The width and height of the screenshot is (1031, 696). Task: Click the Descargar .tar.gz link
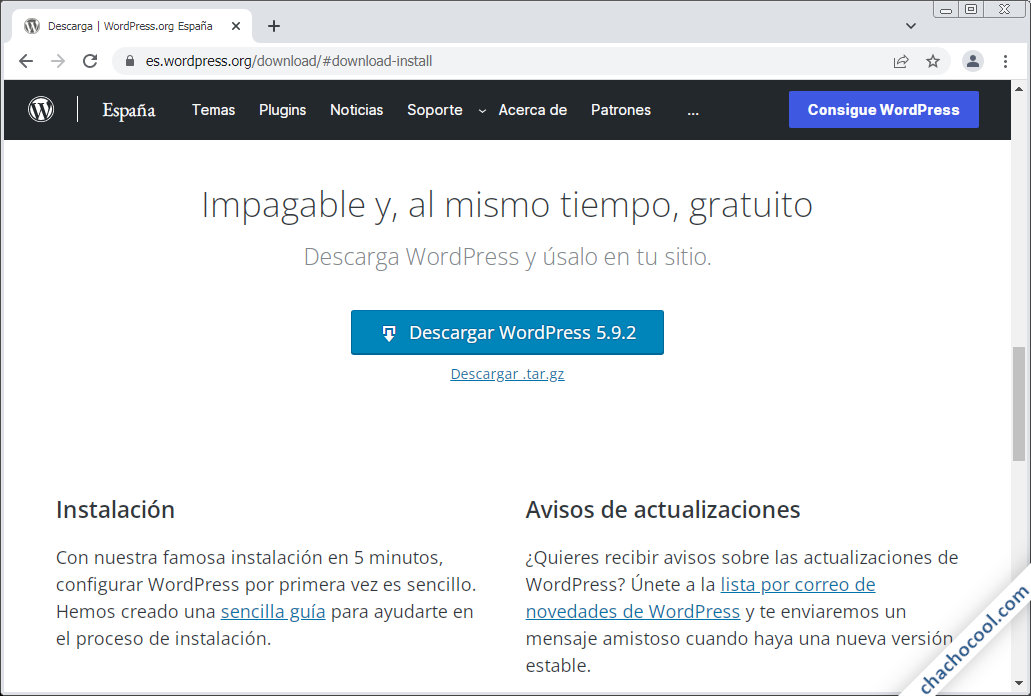click(x=508, y=374)
